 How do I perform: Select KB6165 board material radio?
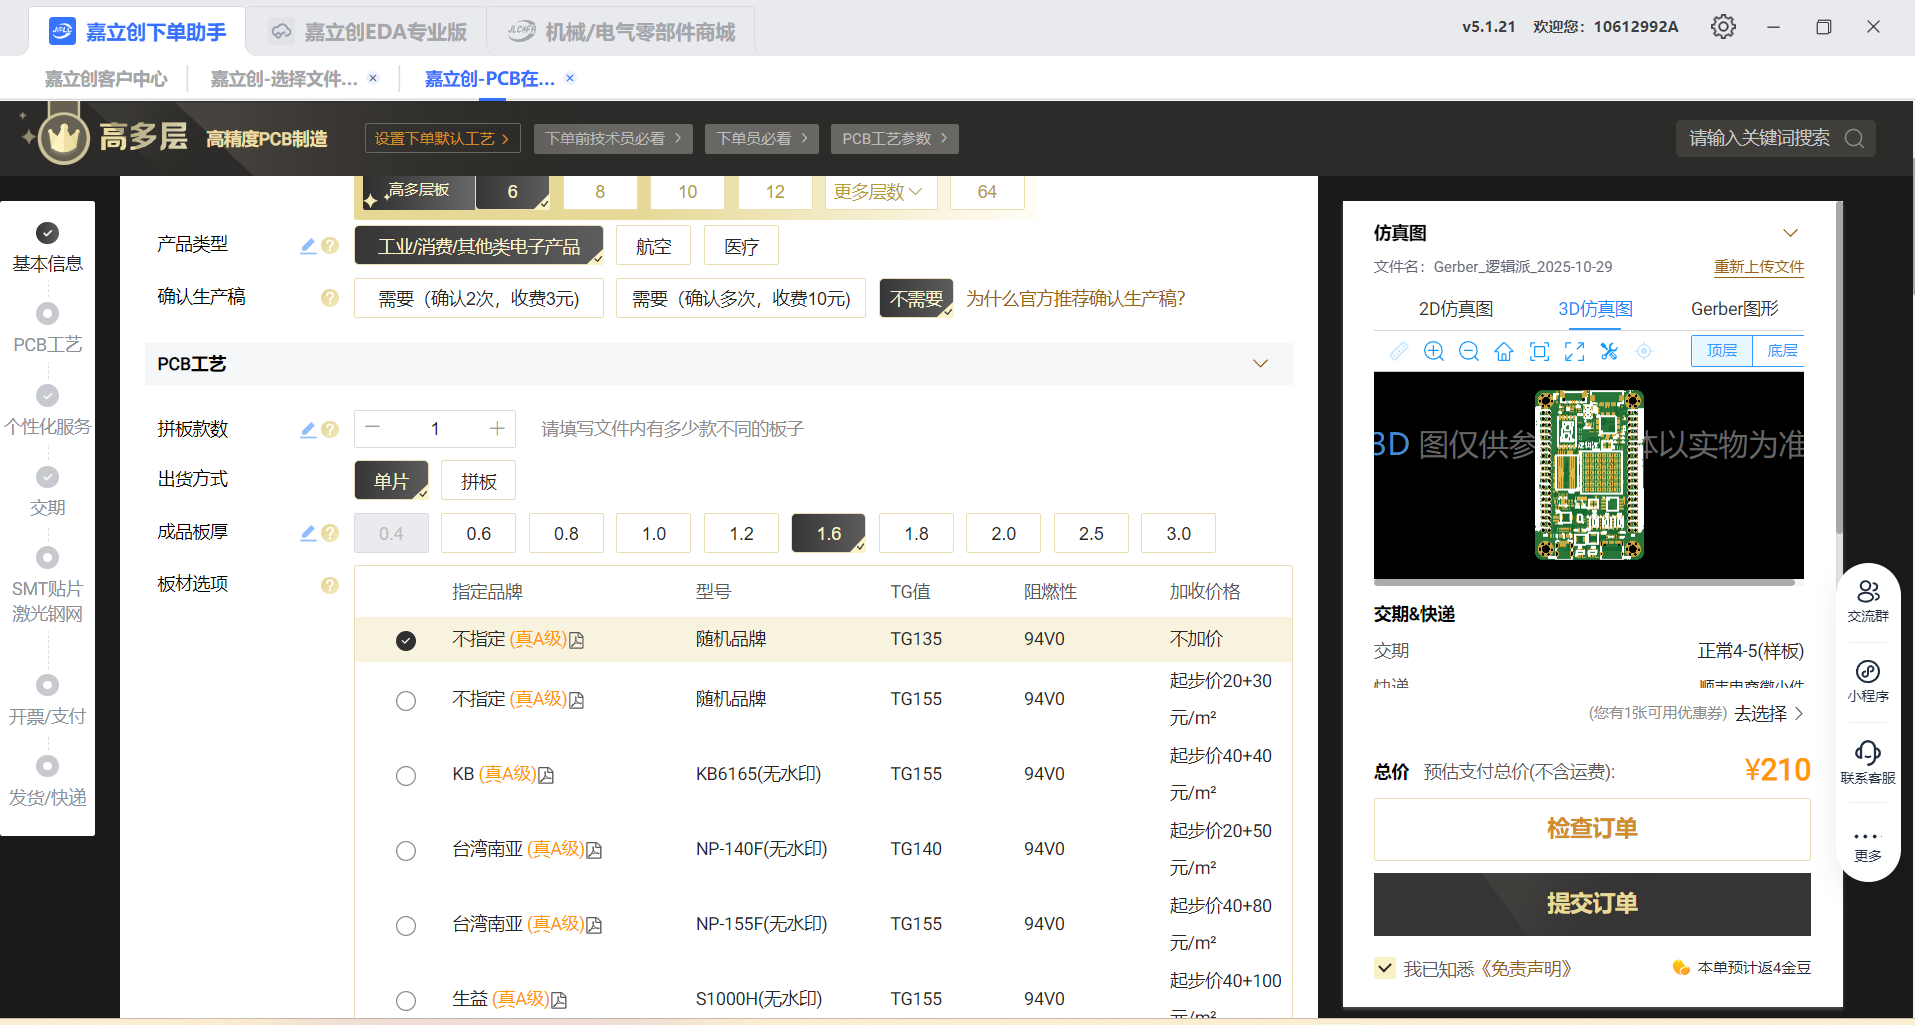[406, 776]
